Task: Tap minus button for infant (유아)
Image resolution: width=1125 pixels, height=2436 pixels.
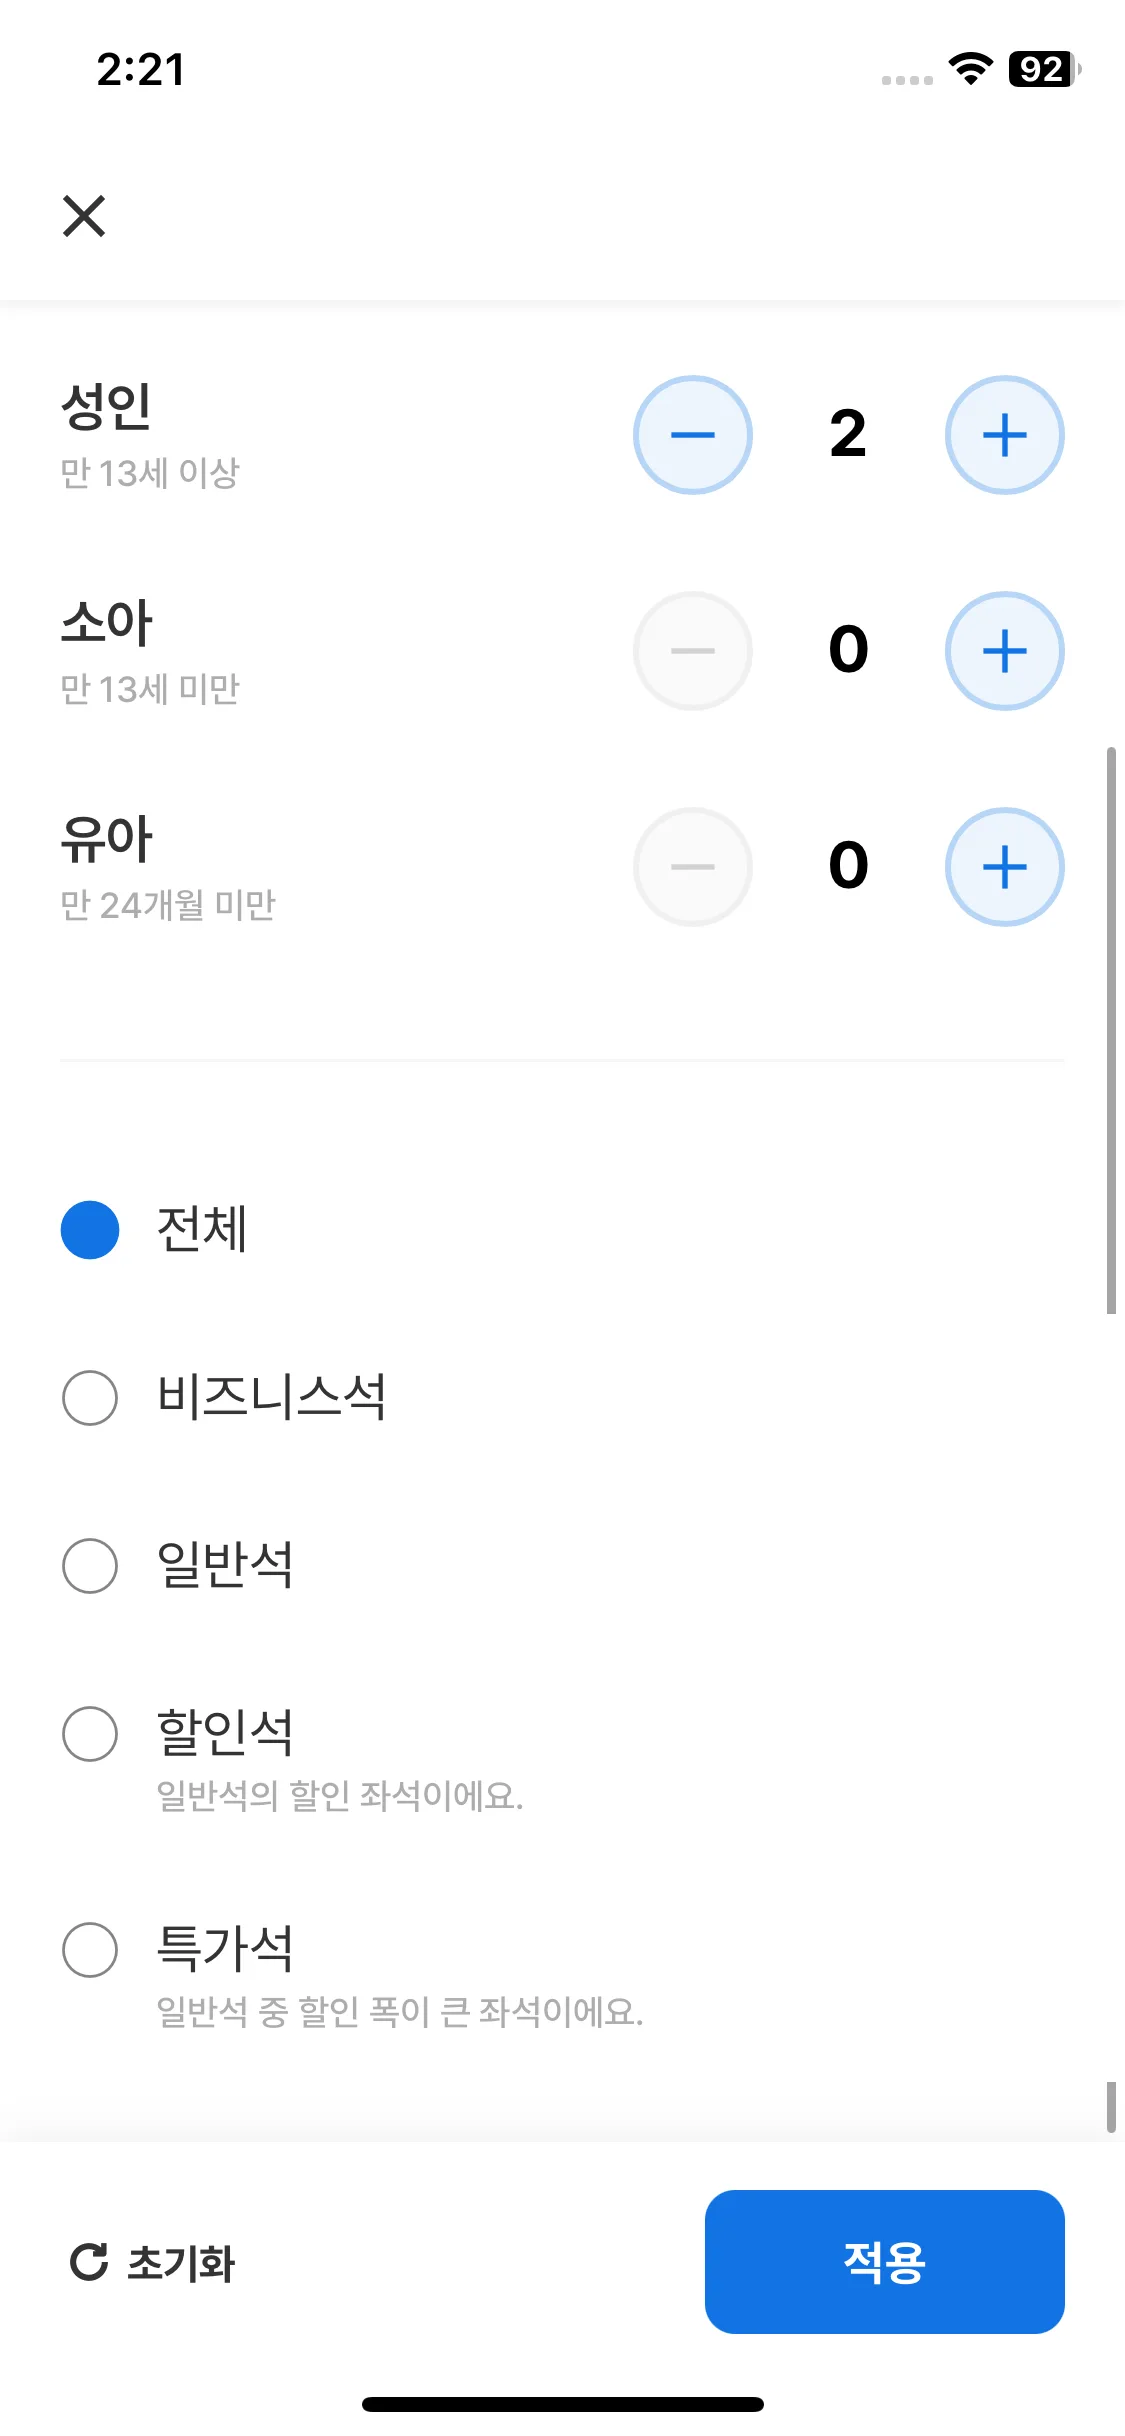Action: coord(692,867)
